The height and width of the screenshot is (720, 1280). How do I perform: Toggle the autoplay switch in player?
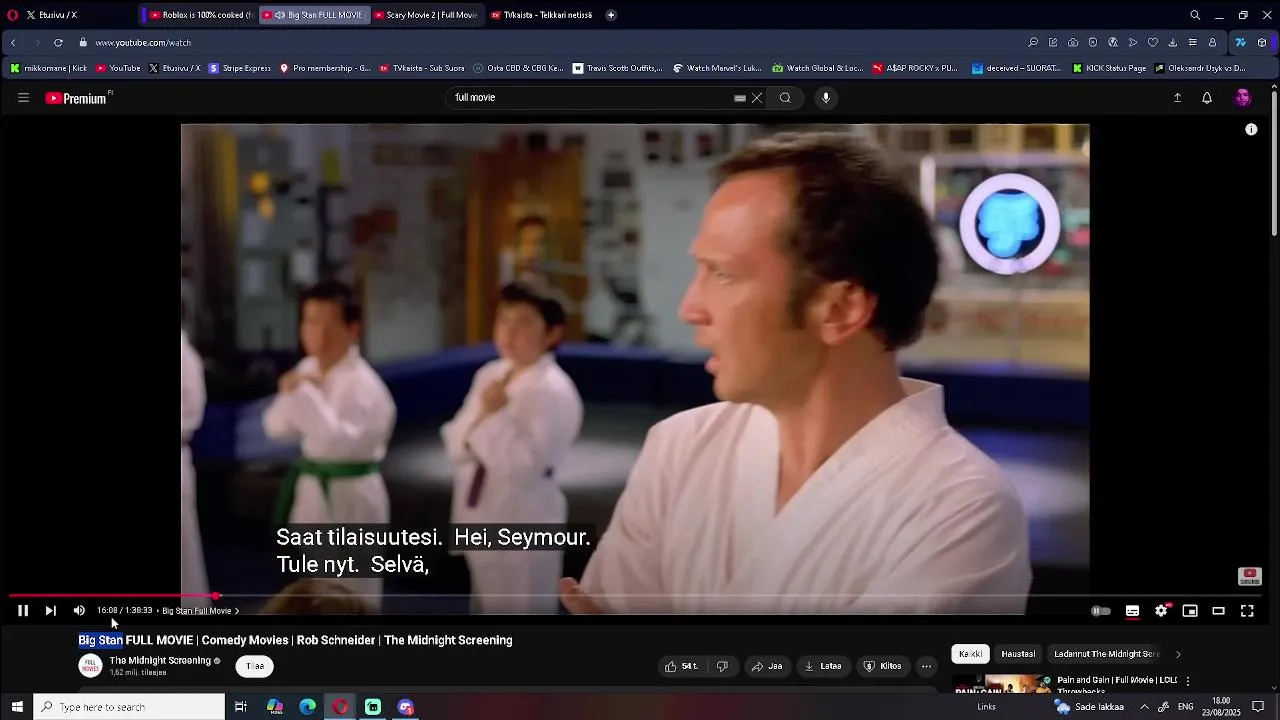tap(1100, 611)
